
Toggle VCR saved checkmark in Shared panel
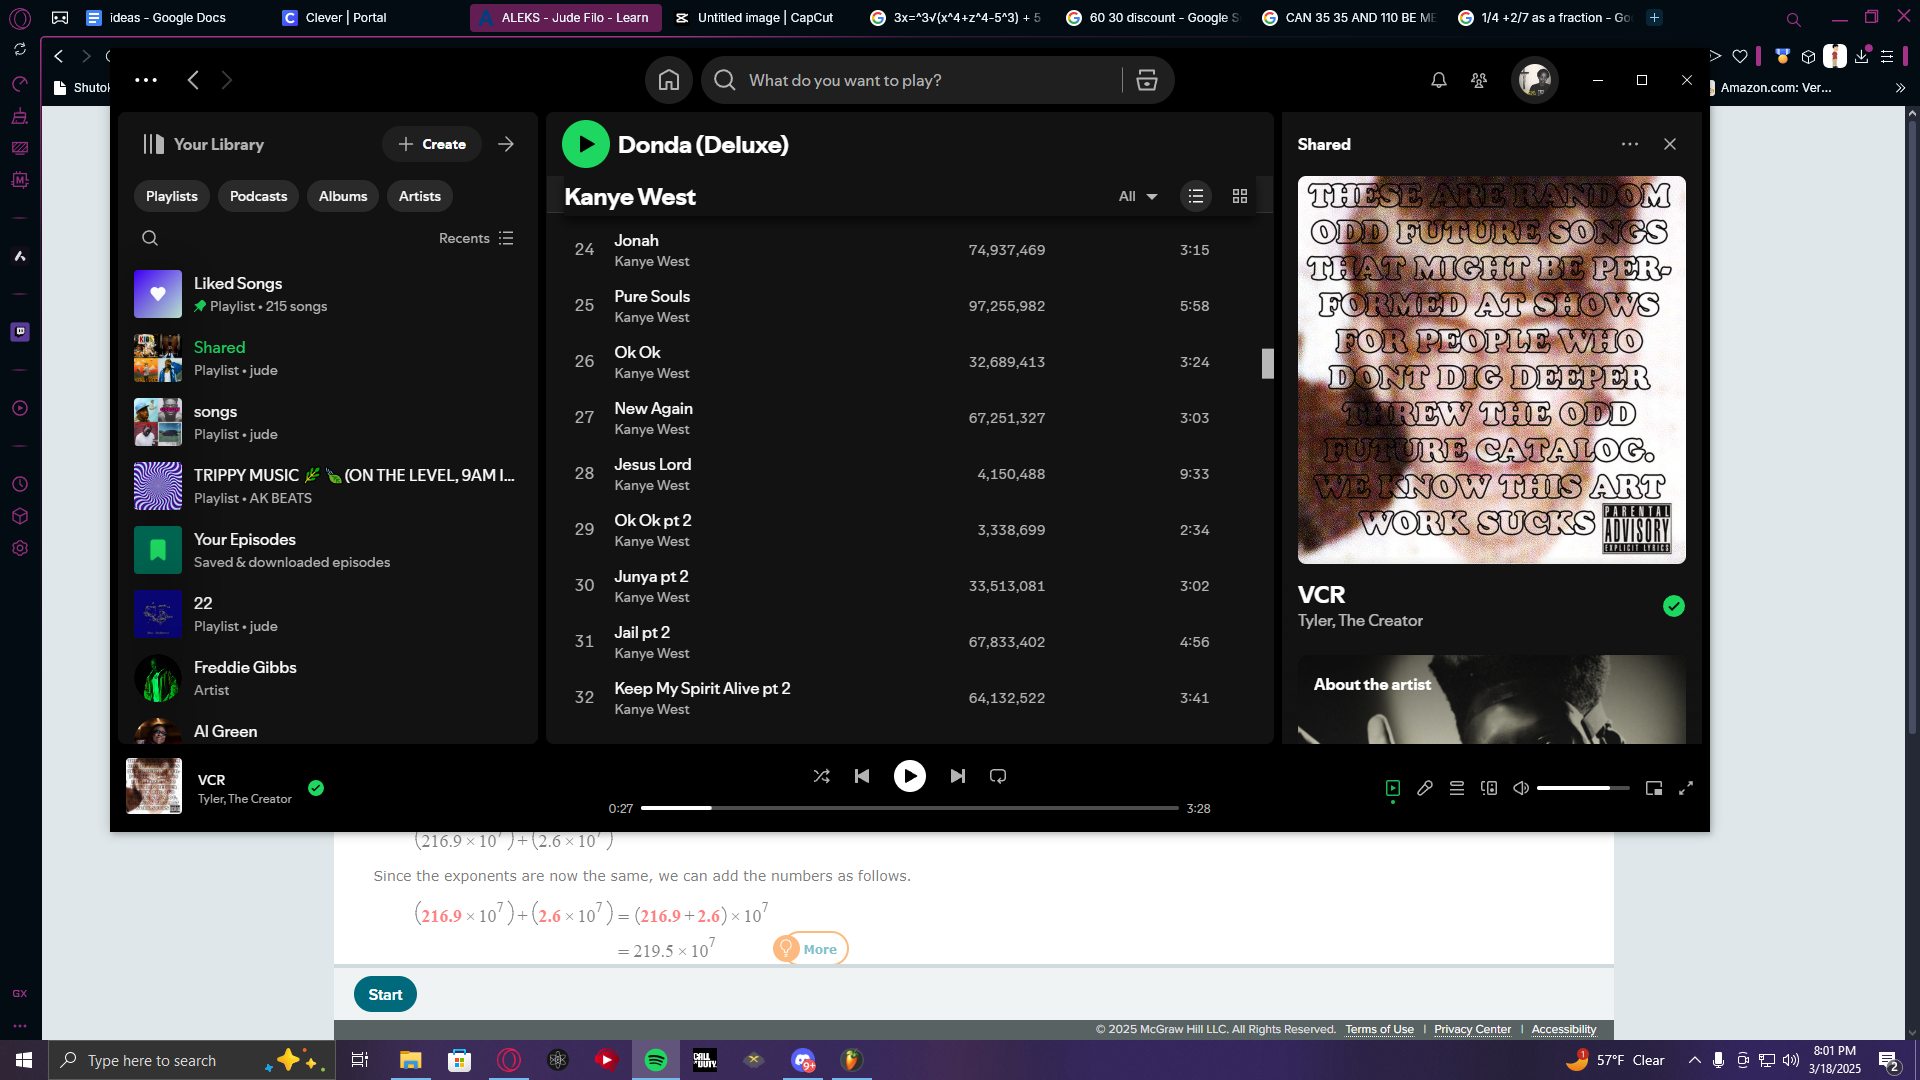point(1674,606)
